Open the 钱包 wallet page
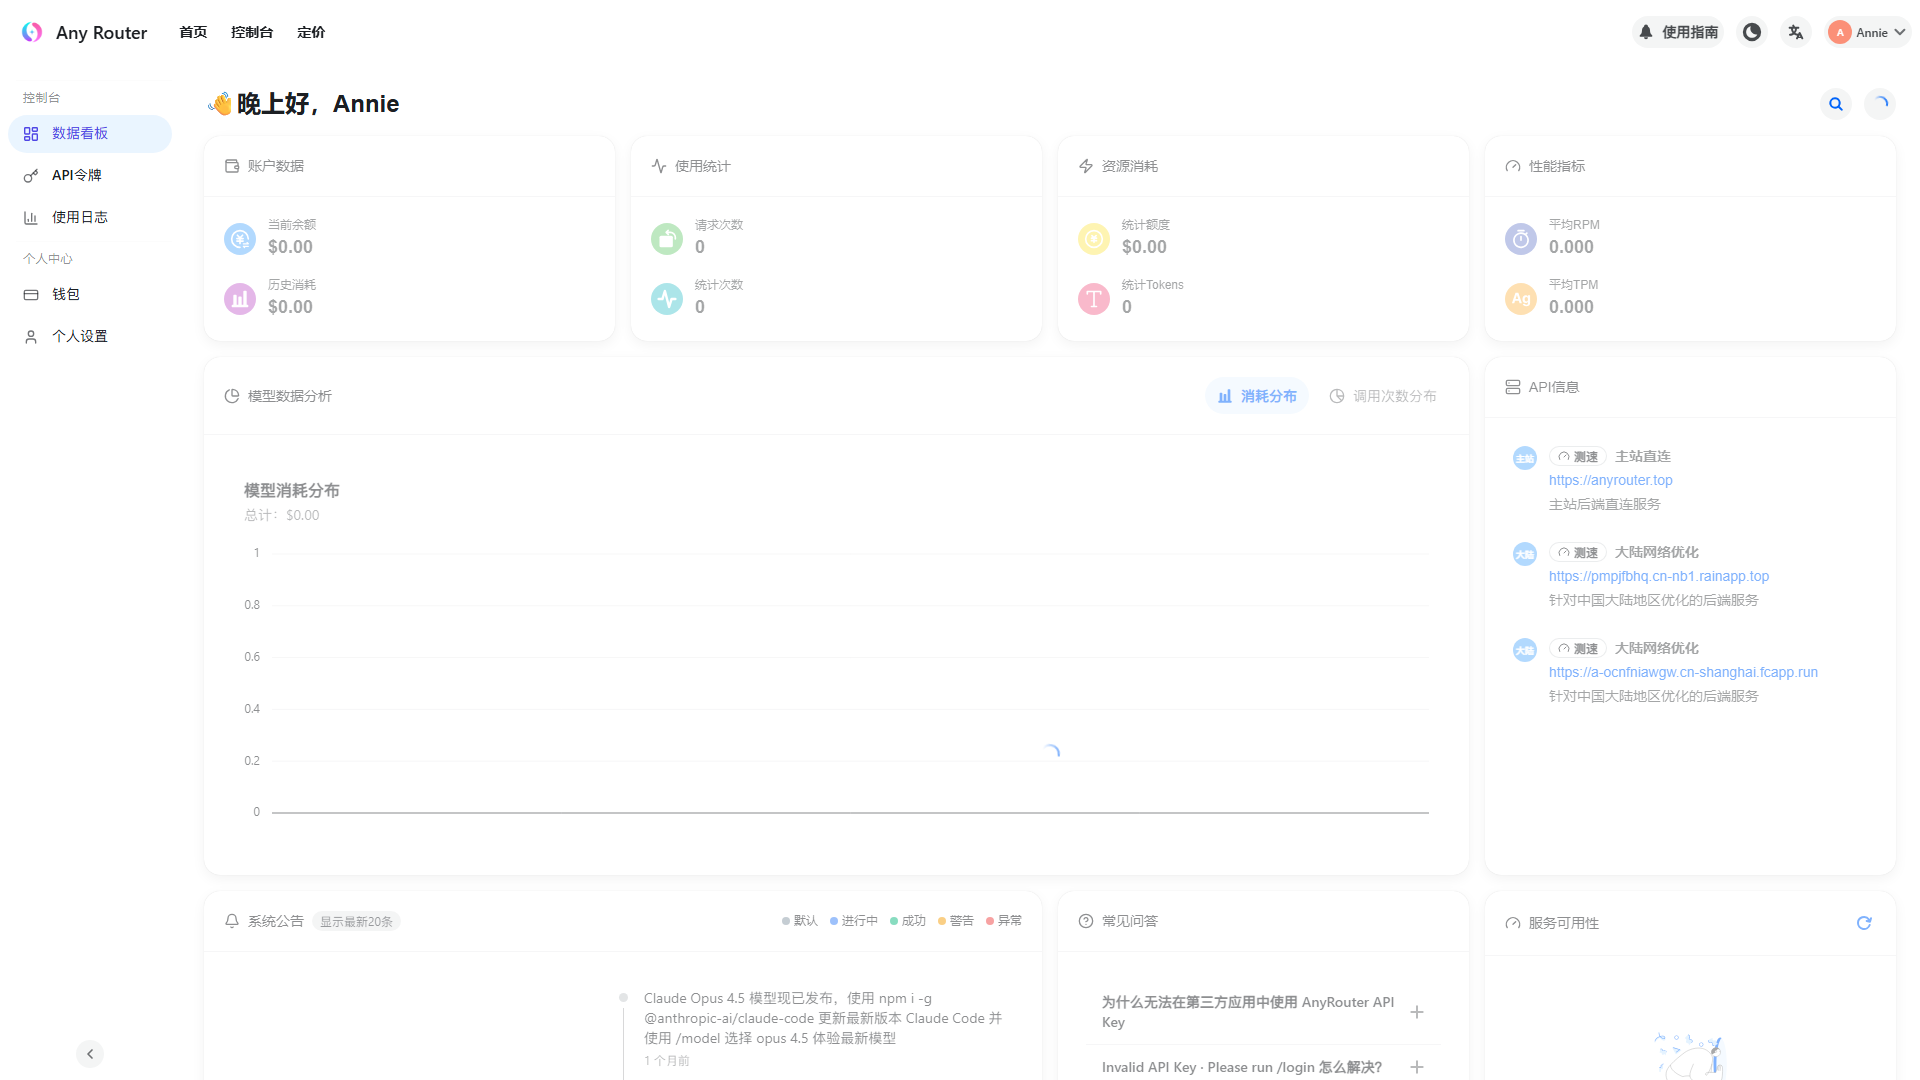The width and height of the screenshot is (1920, 1080). tap(66, 294)
